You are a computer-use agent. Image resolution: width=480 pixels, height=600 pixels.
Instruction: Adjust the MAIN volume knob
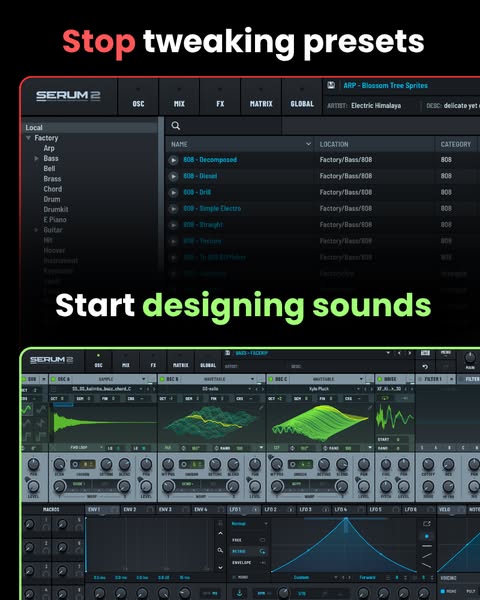(470, 358)
